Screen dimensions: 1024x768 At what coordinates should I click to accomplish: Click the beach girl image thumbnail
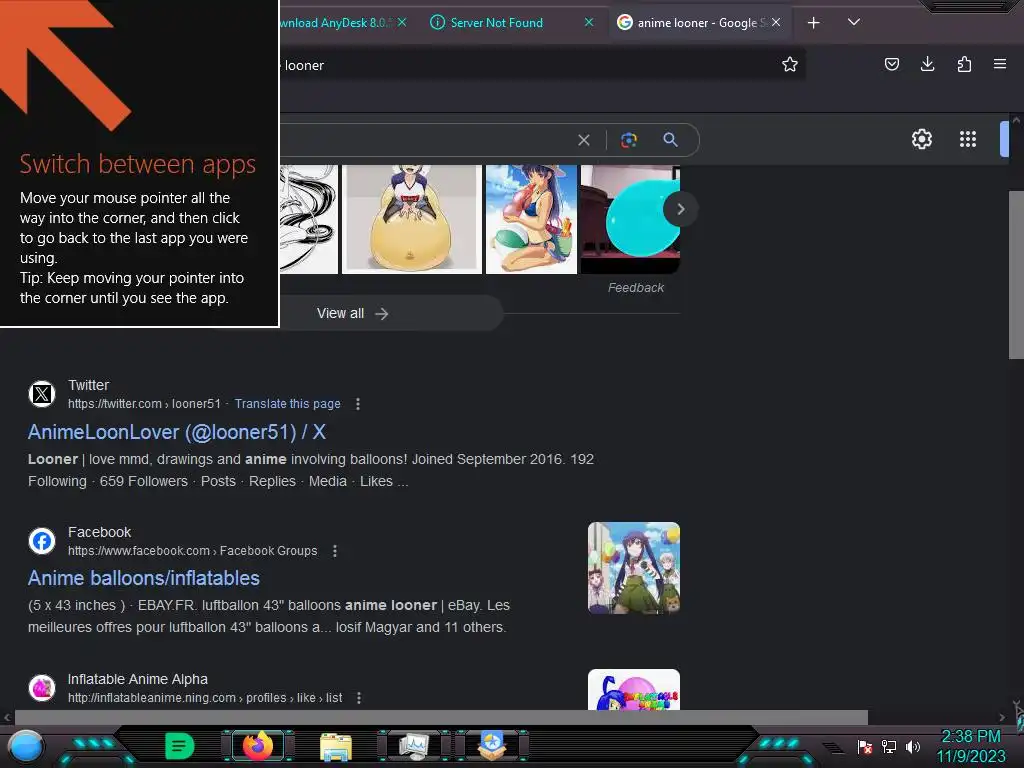(x=531, y=219)
